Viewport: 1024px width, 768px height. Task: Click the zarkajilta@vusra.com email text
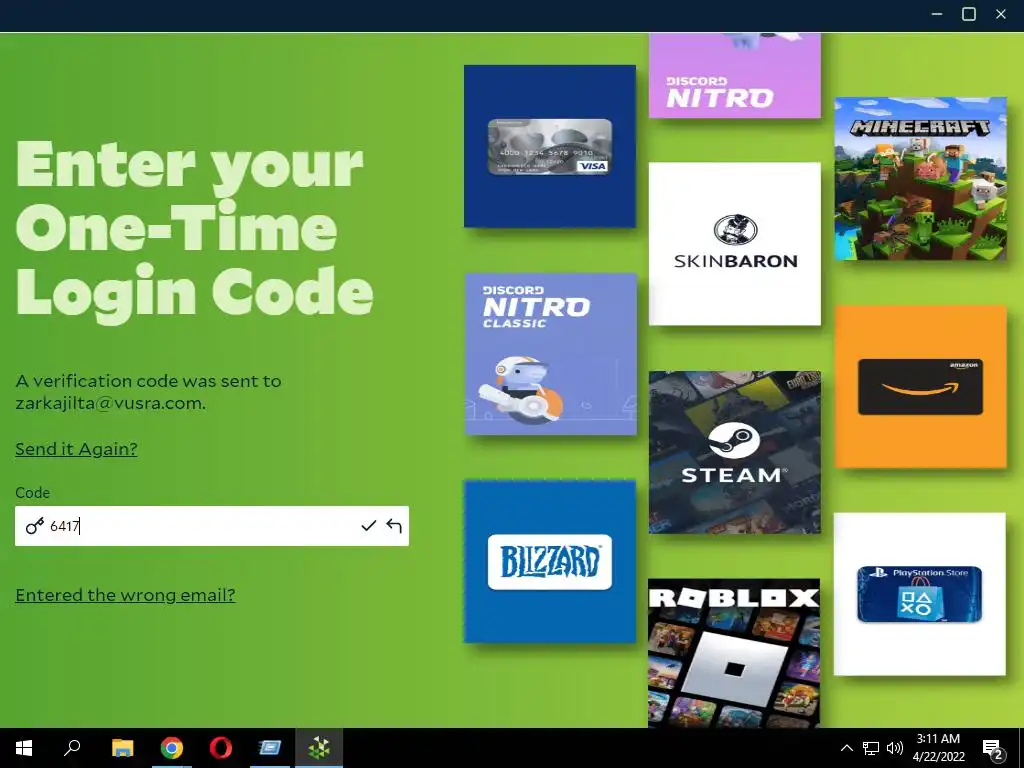[110, 404]
